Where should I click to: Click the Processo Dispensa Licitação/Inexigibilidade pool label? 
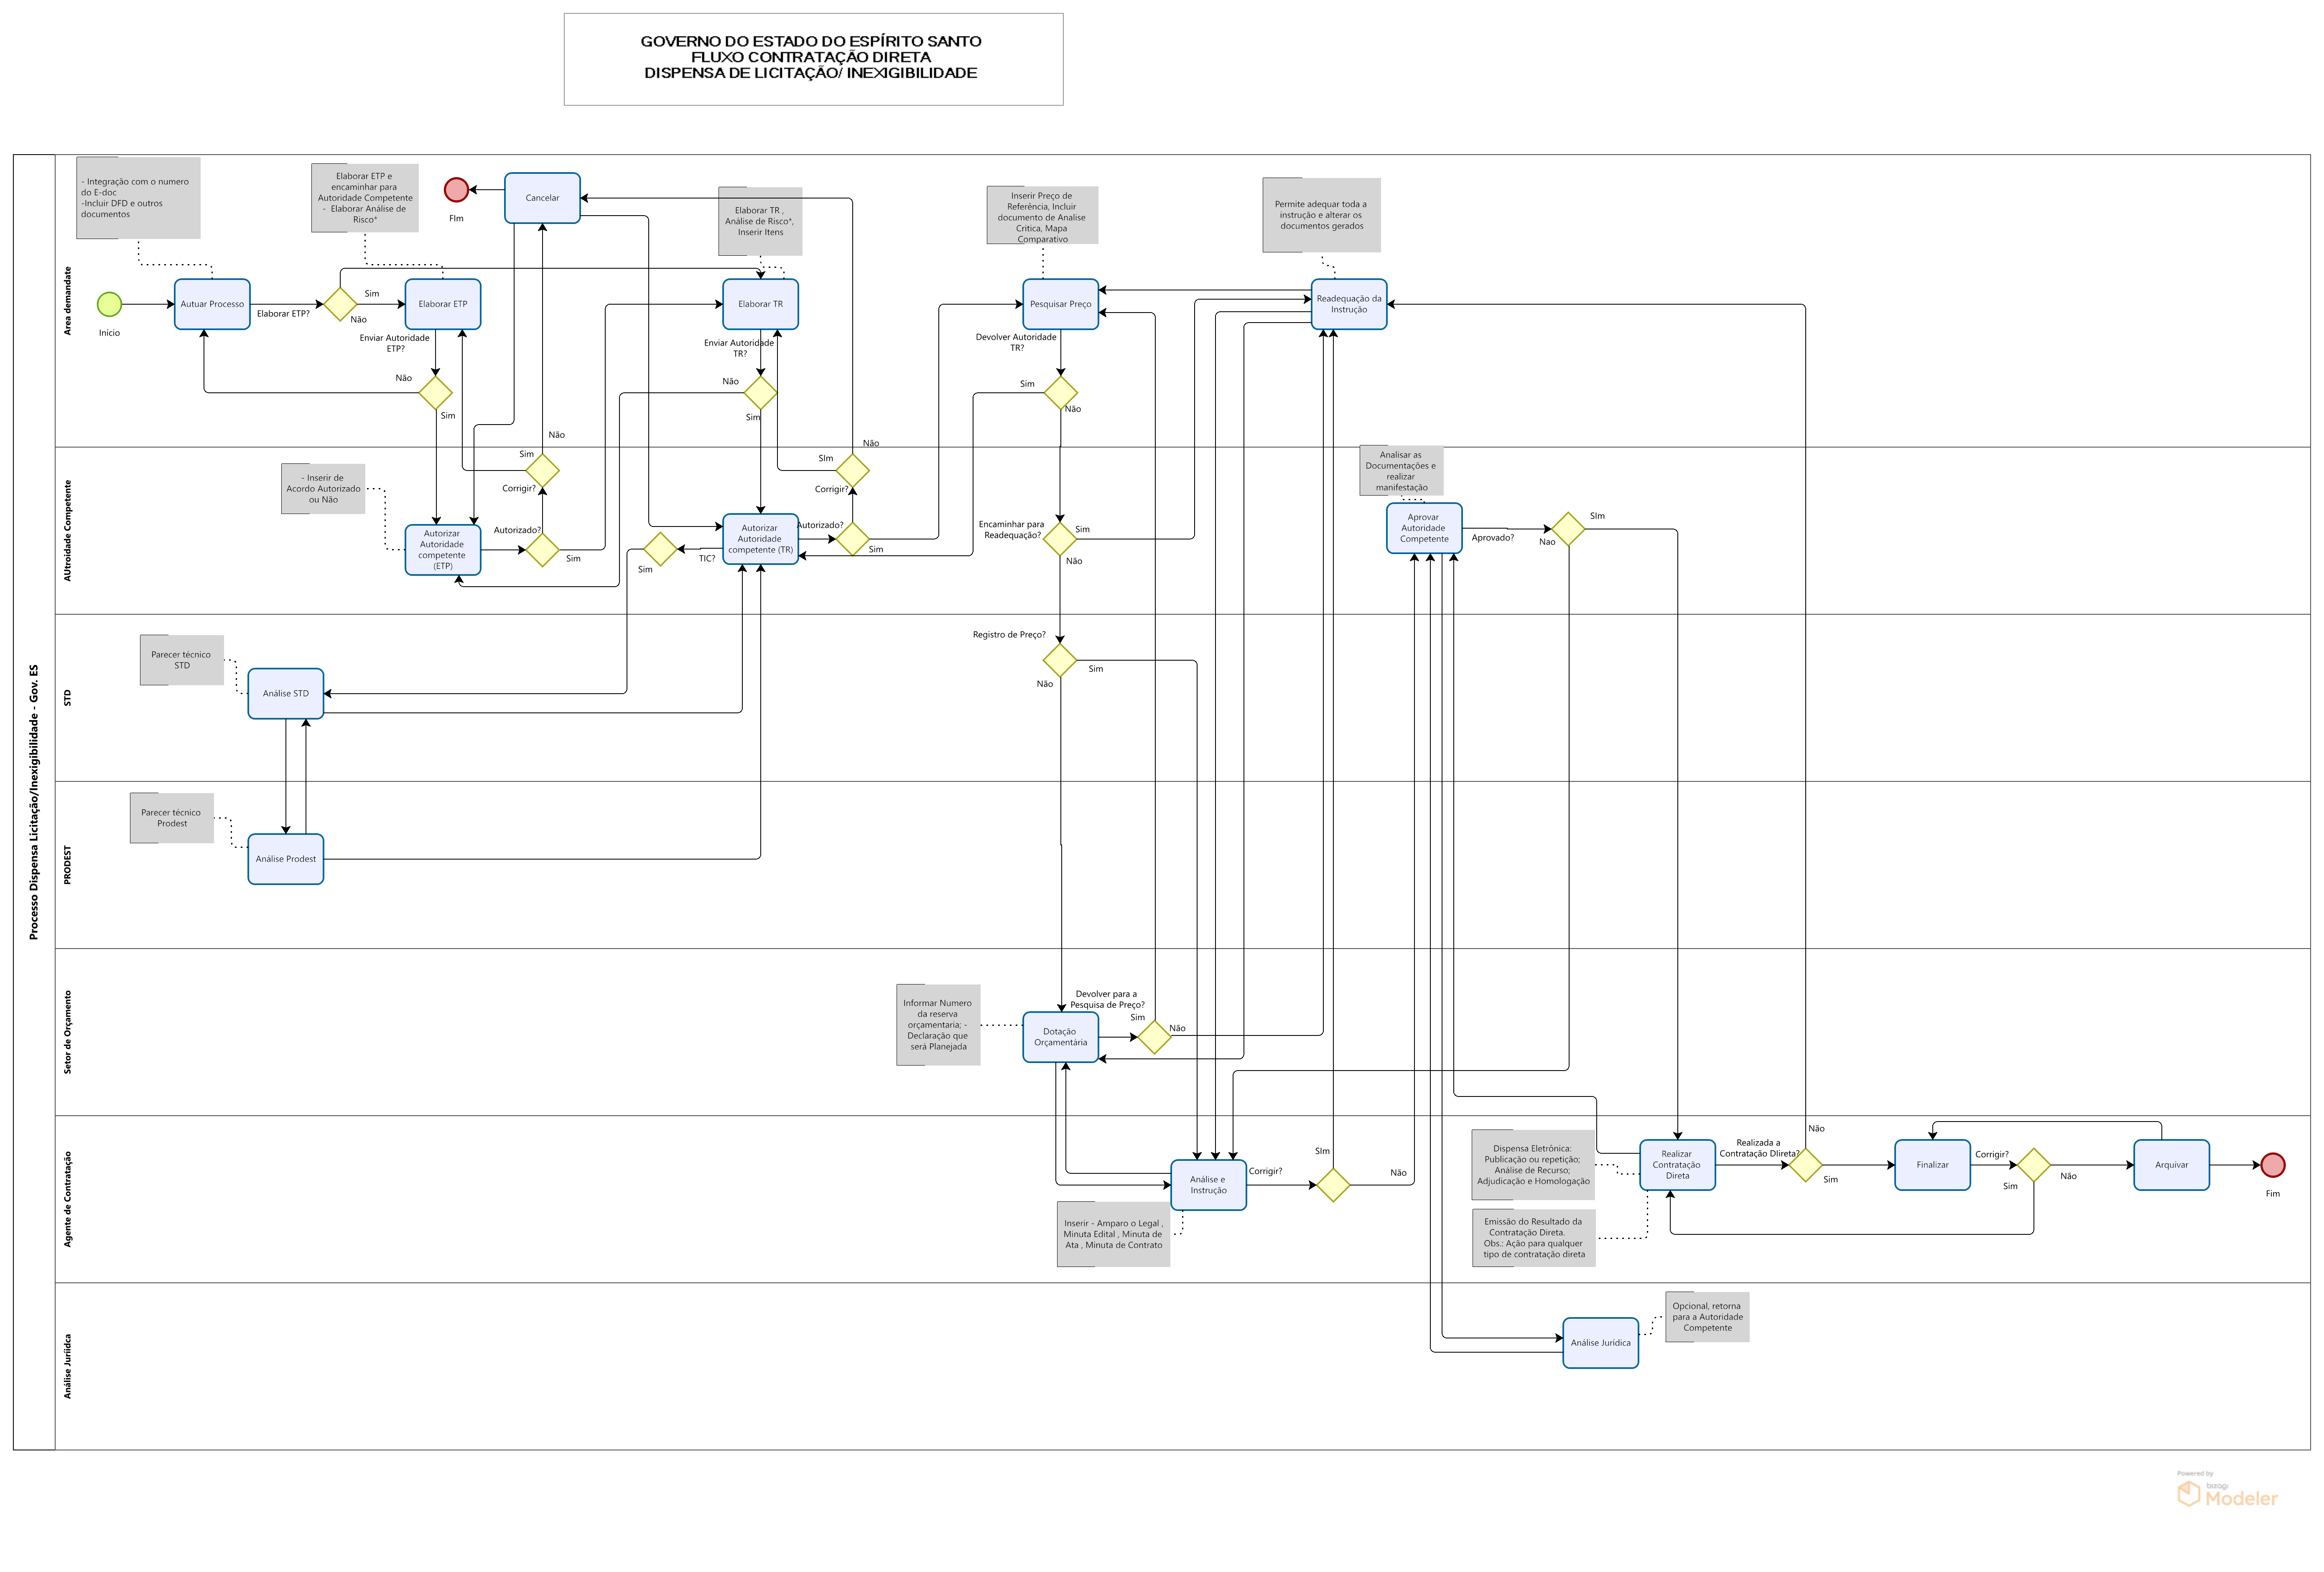click(x=33, y=802)
